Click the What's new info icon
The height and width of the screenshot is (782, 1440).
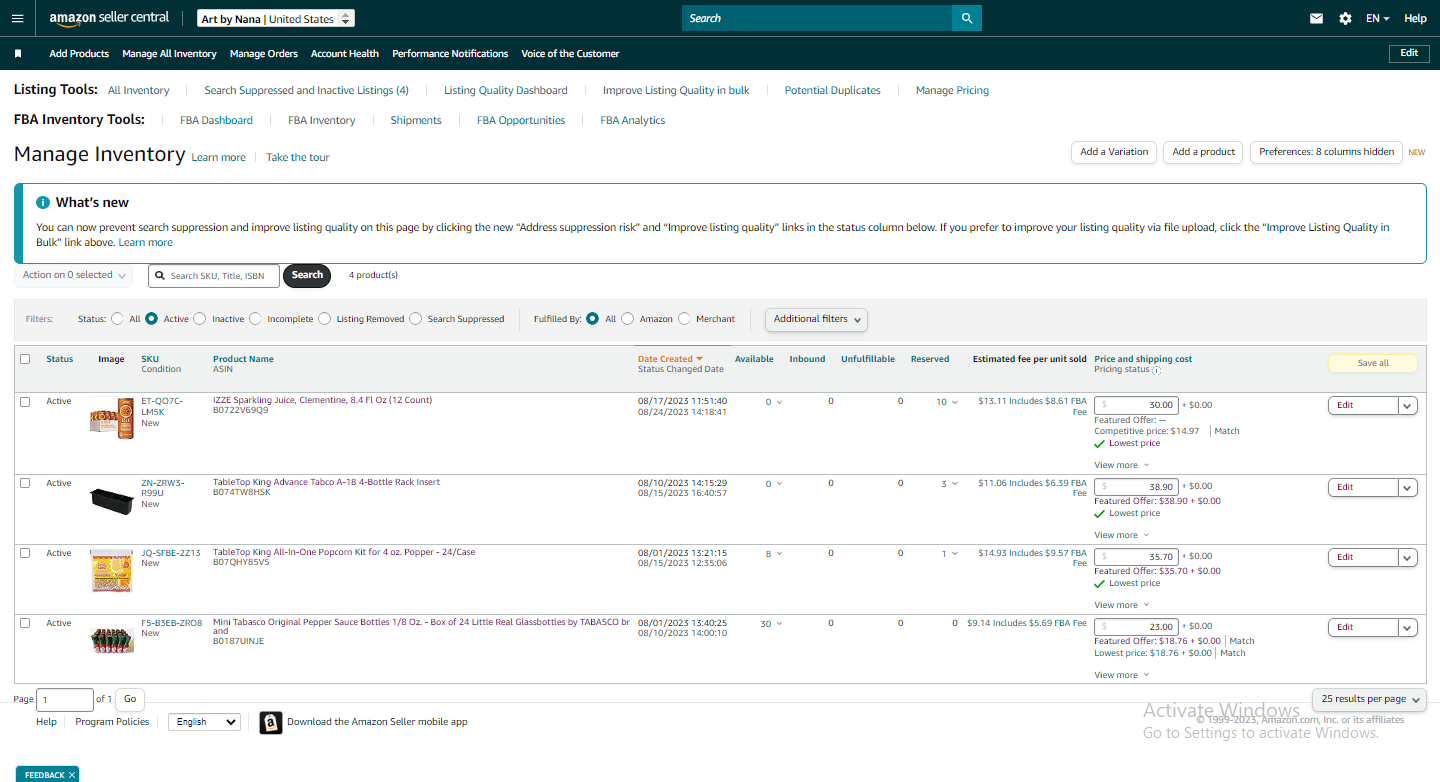[43, 202]
